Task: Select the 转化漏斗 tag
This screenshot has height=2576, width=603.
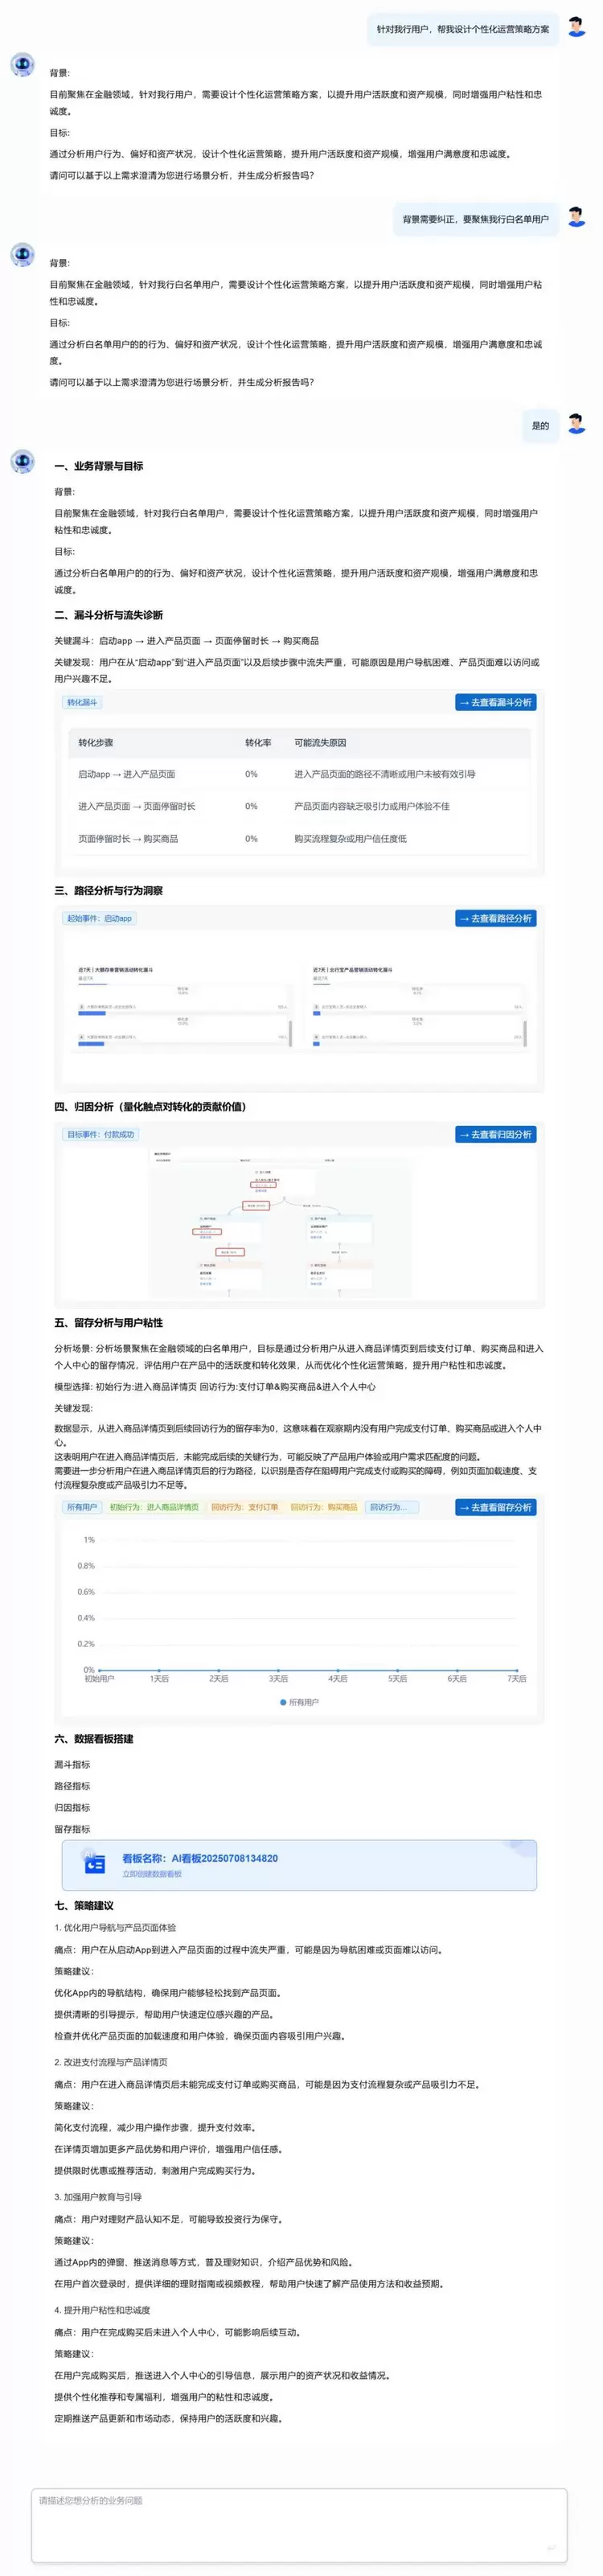Action: click(x=82, y=702)
